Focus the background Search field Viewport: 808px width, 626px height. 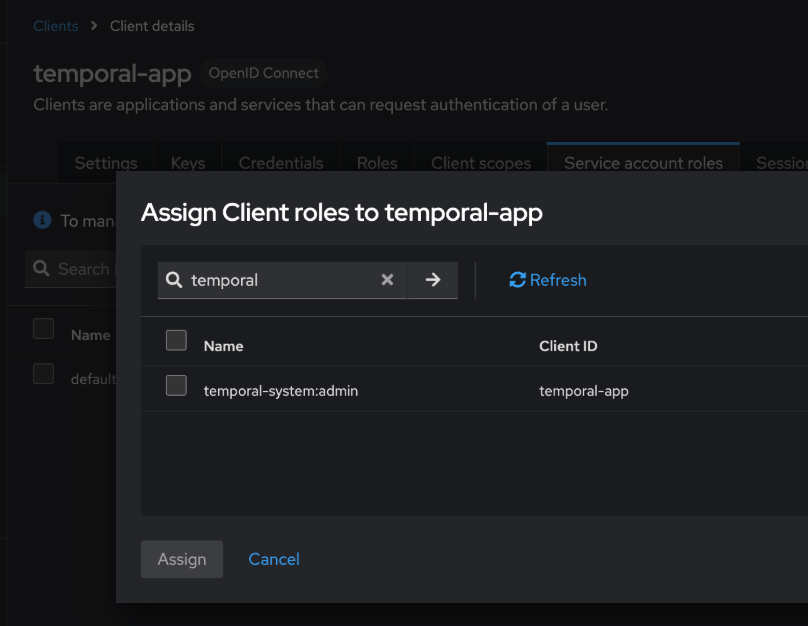[x=71, y=268]
